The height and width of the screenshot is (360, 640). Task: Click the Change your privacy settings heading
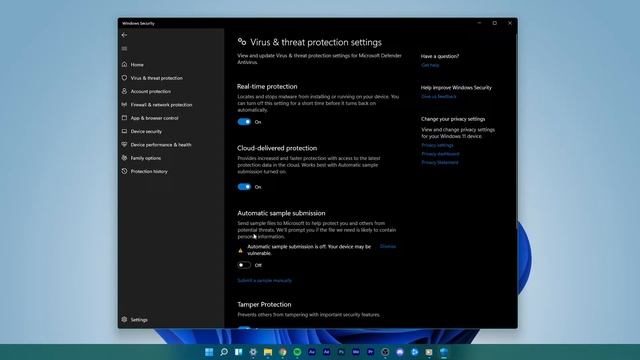click(453, 119)
